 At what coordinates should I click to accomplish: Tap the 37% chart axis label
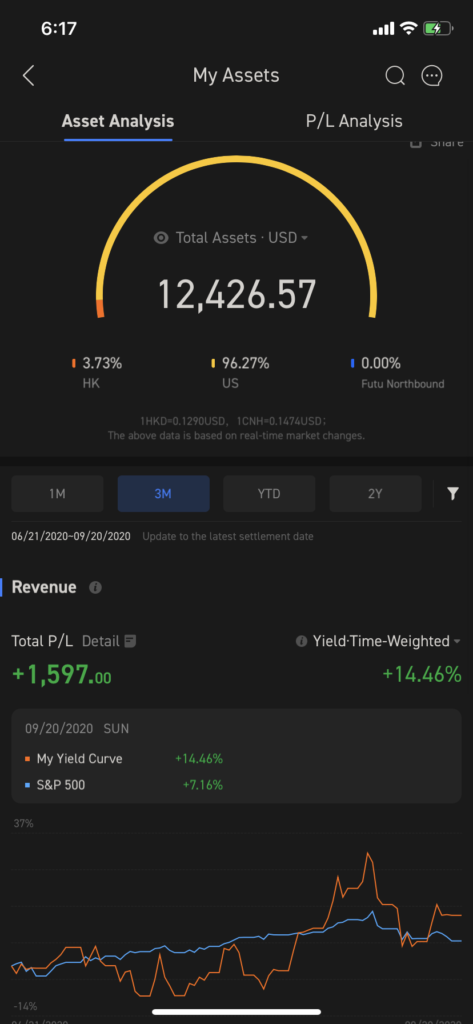click(23, 824)
